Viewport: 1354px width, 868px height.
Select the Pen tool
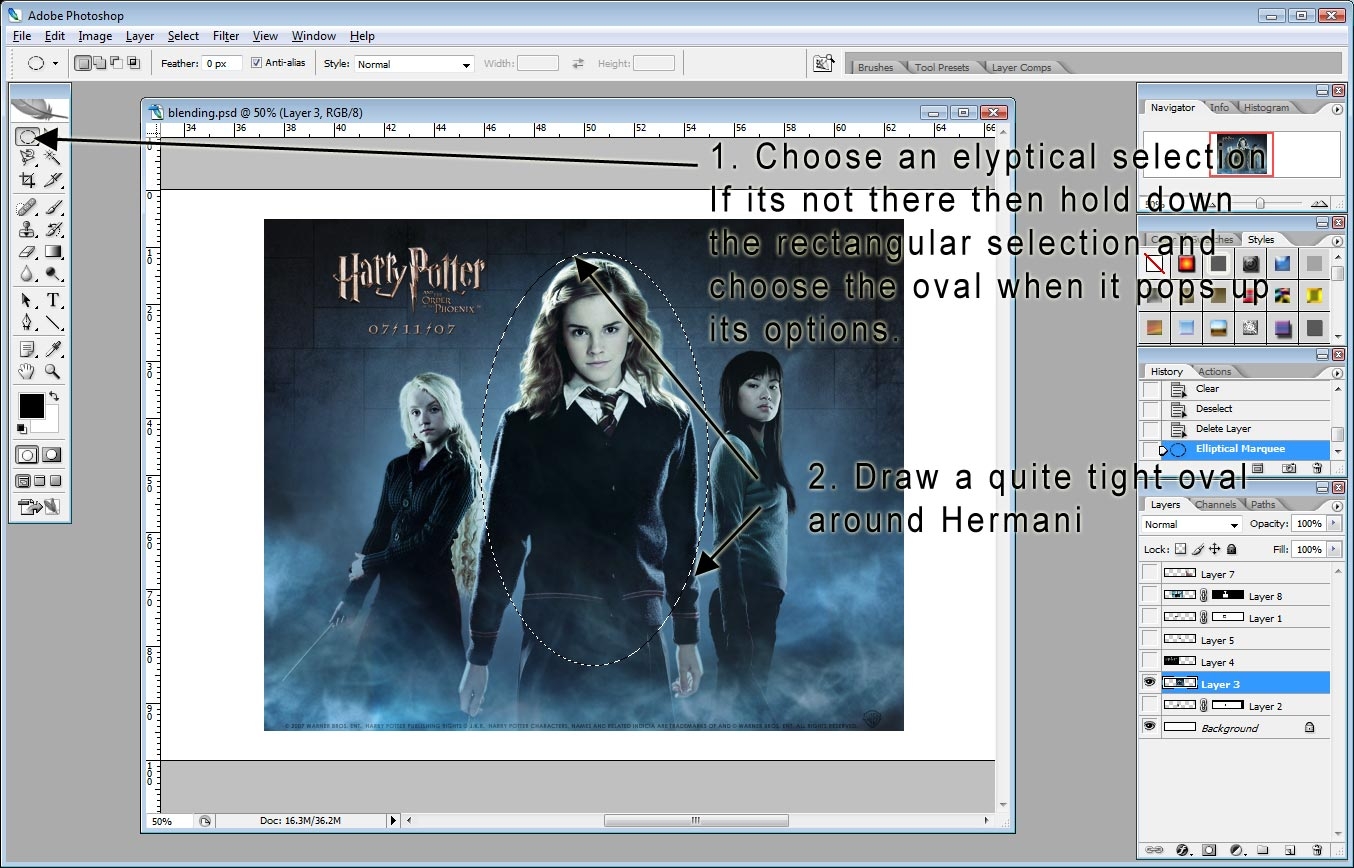point(27,321)
